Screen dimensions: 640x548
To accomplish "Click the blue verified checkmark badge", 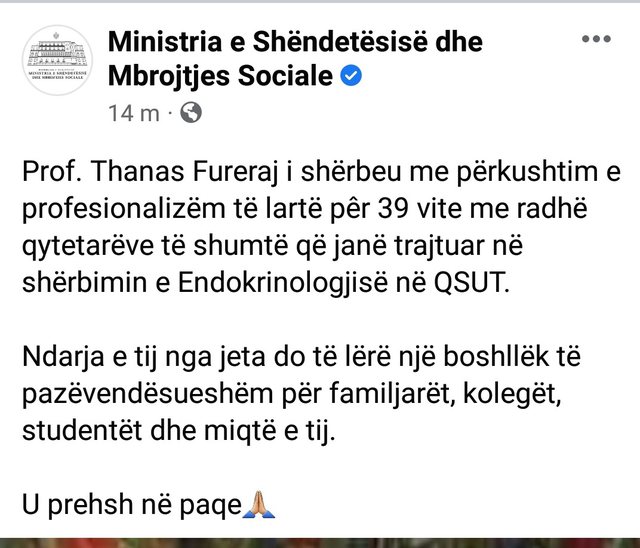I will tap(351, 75).
